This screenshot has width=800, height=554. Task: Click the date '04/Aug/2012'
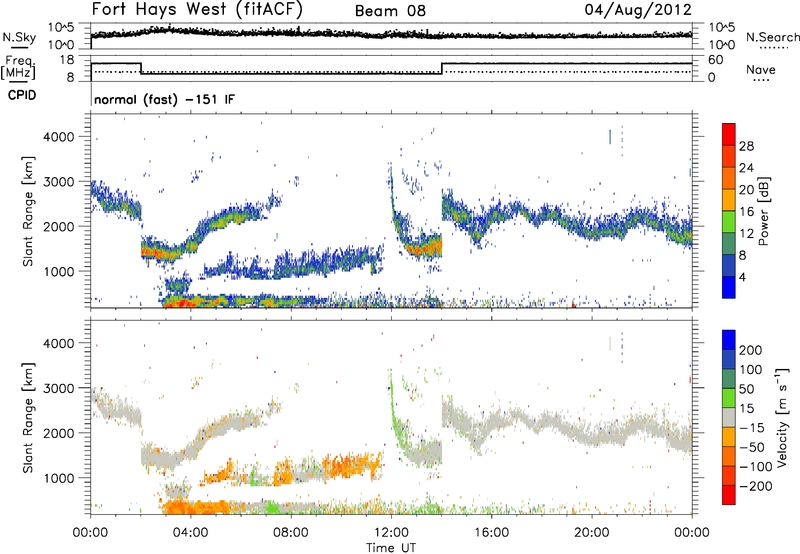click(638, 10)
